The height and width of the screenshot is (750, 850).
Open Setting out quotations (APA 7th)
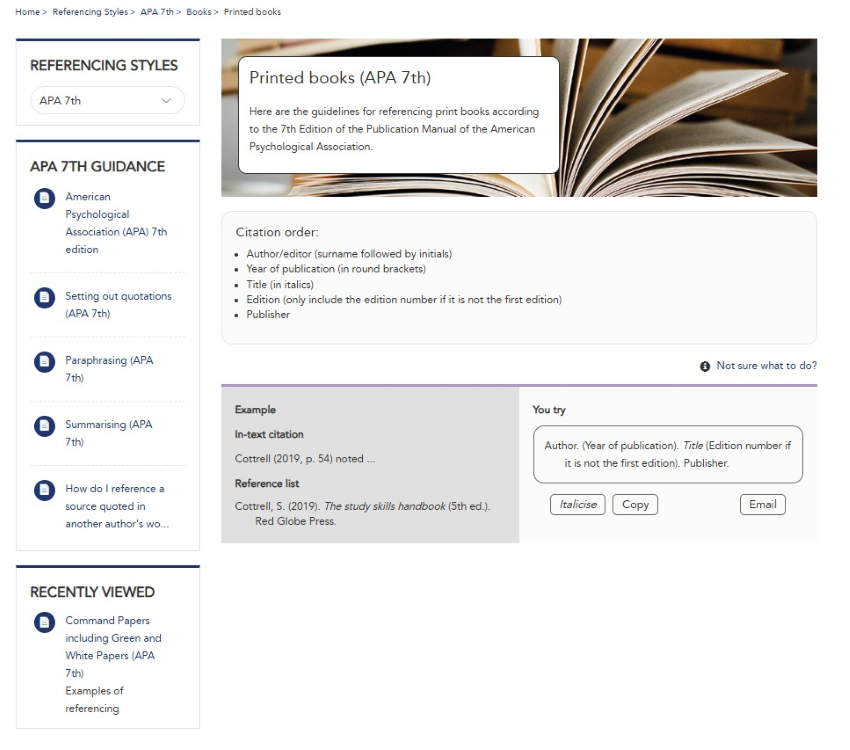pyautogui.click(x=118, y=305)
